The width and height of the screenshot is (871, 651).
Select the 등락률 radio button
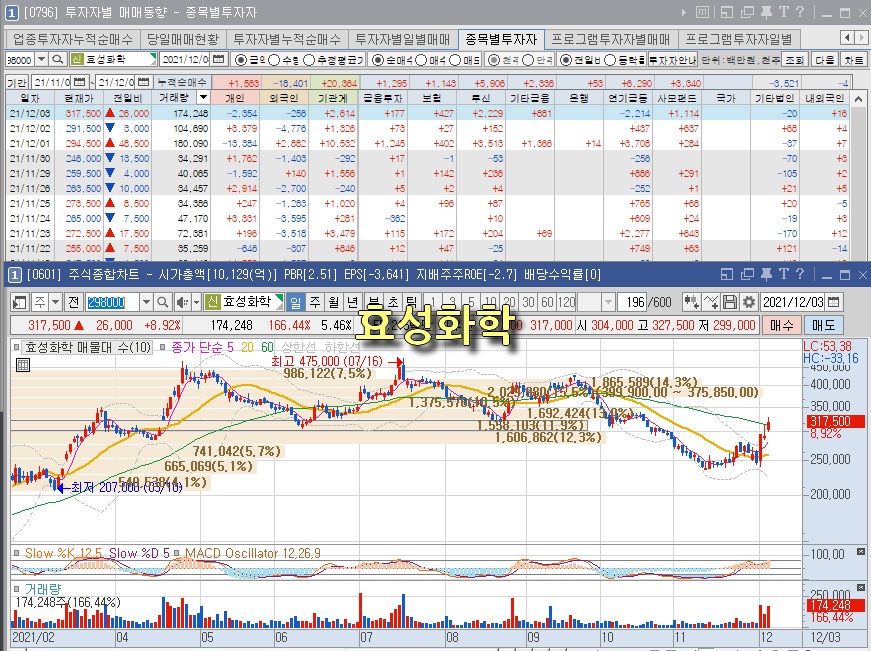click(609, 59)
